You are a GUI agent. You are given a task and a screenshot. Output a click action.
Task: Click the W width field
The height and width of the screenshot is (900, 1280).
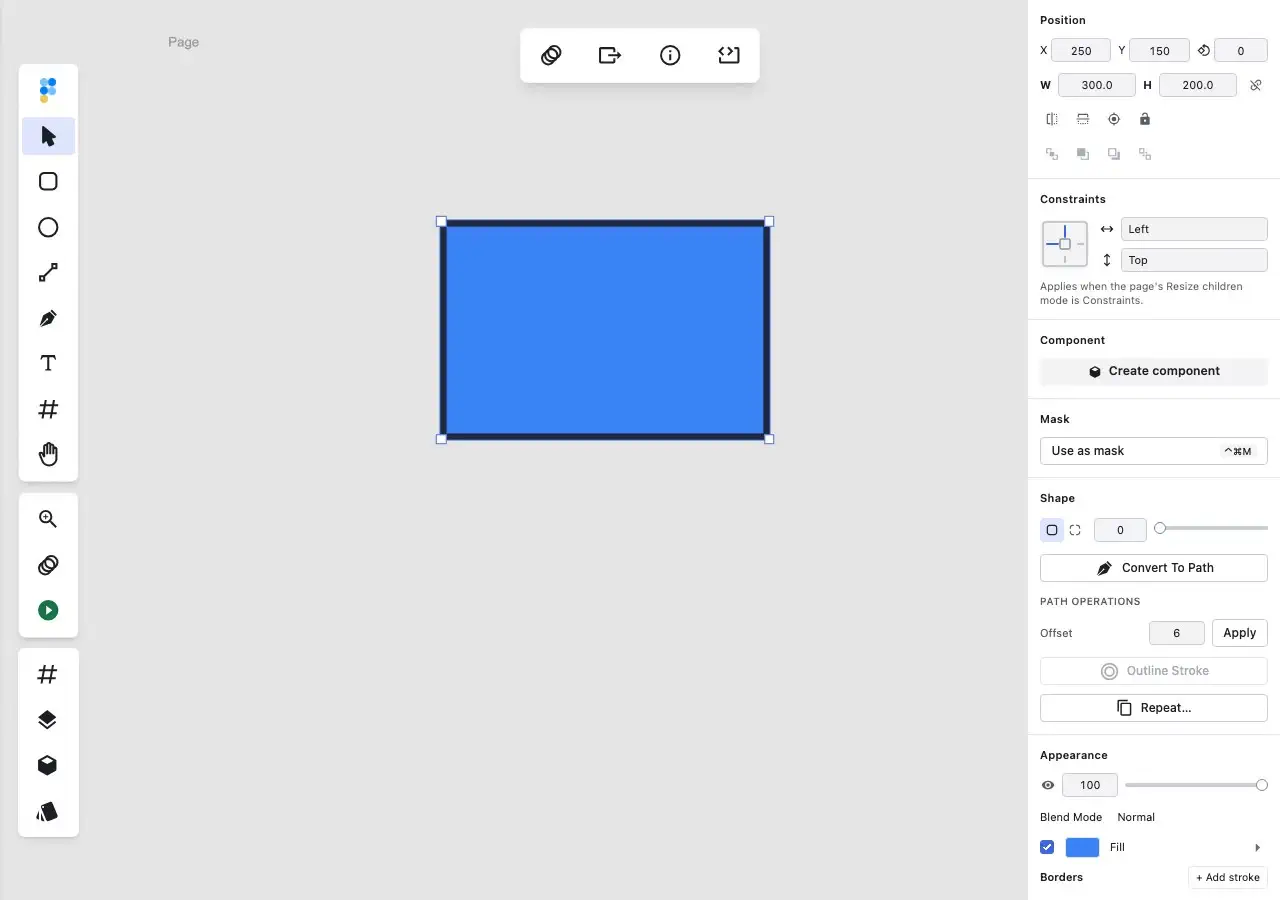(x=1097, y=85)
